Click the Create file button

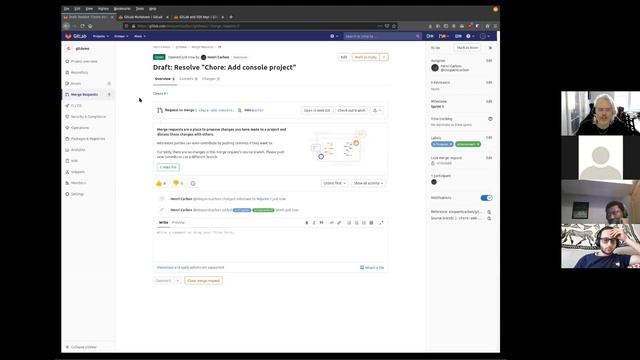click(168, 167)
